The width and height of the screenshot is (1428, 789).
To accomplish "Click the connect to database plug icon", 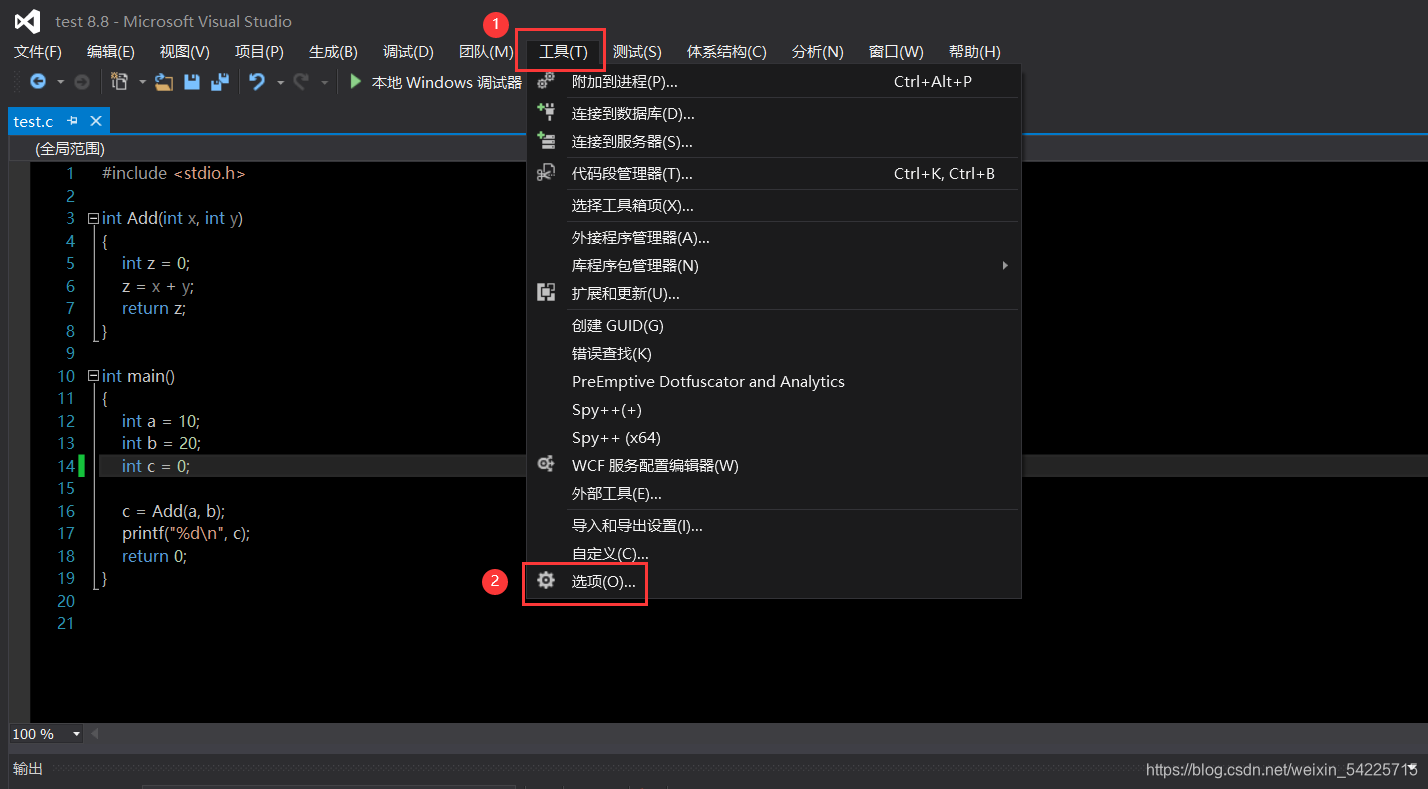I will [546, 113].
